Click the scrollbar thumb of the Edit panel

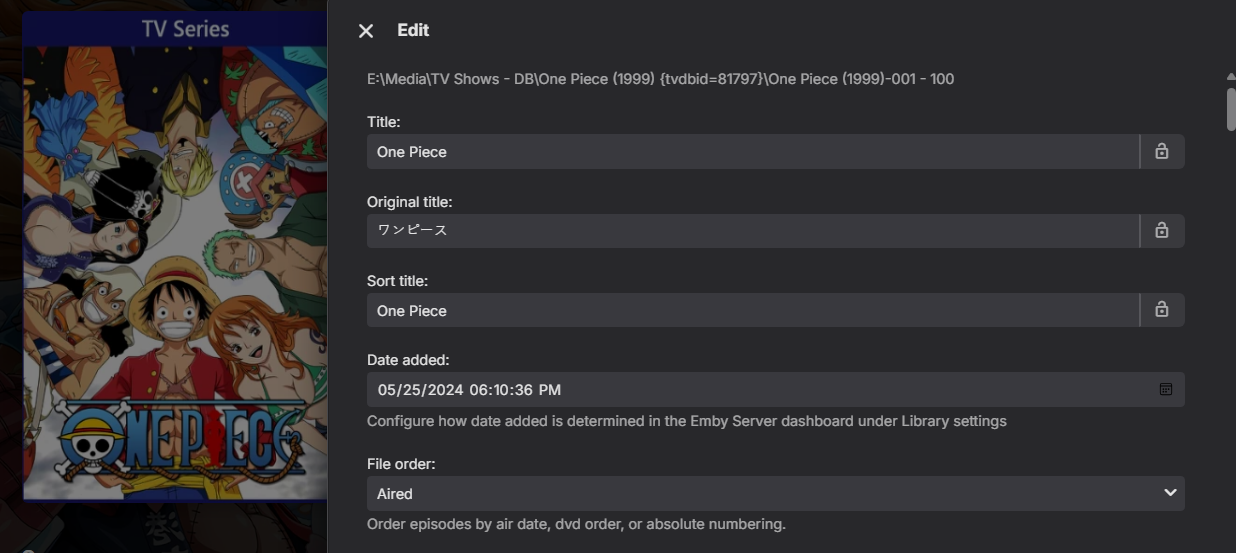(1231, 108)
